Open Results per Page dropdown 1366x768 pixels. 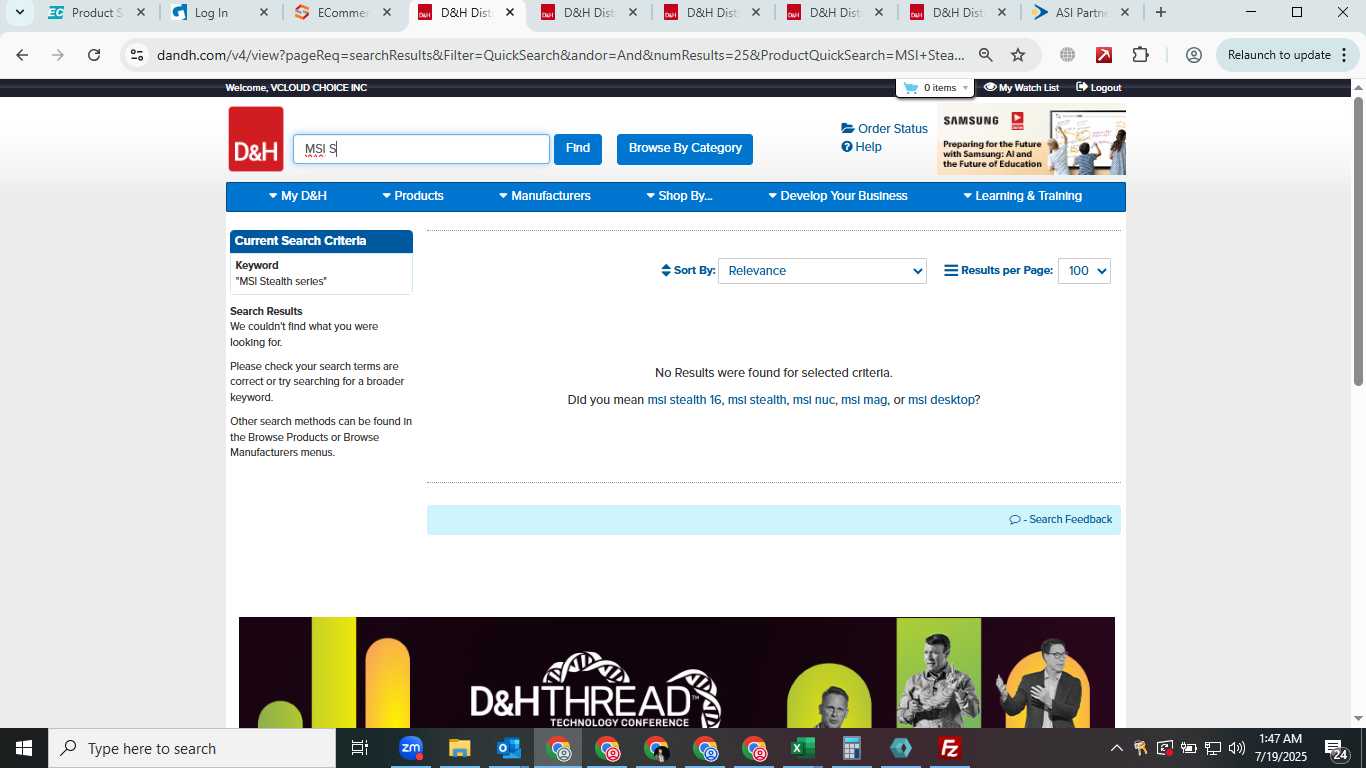[x=1084, y=271]
